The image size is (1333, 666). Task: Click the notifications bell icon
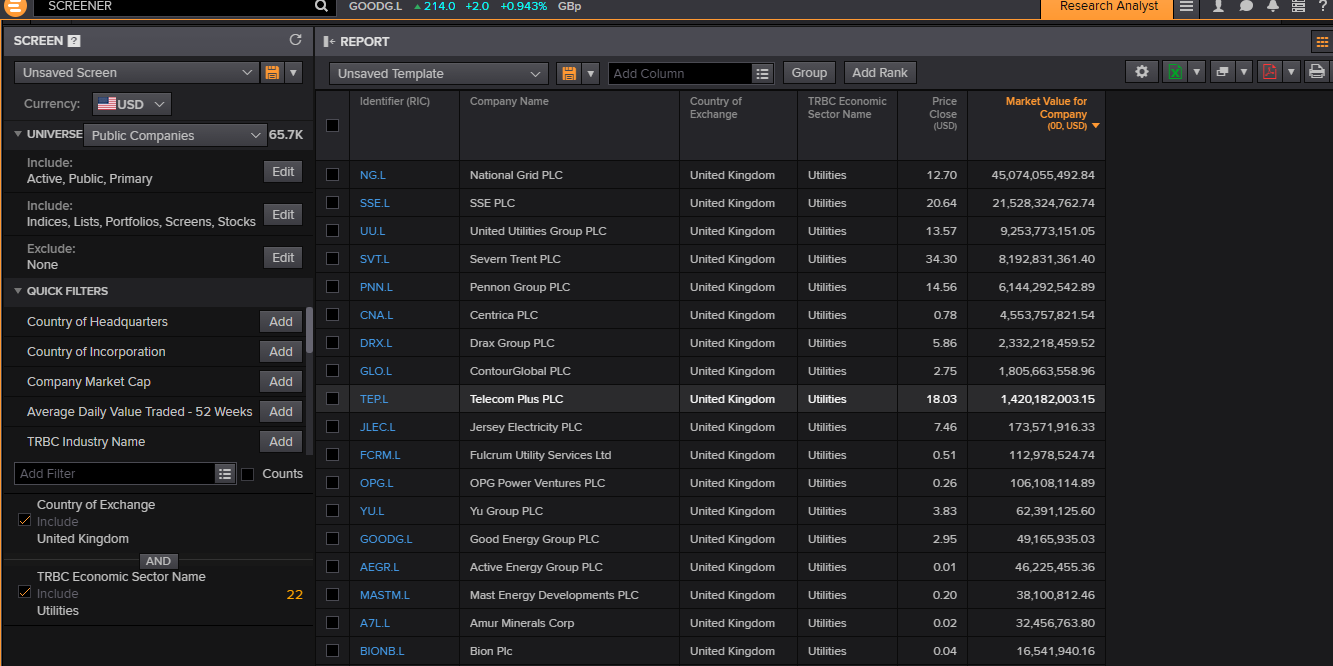point(1272,7)
